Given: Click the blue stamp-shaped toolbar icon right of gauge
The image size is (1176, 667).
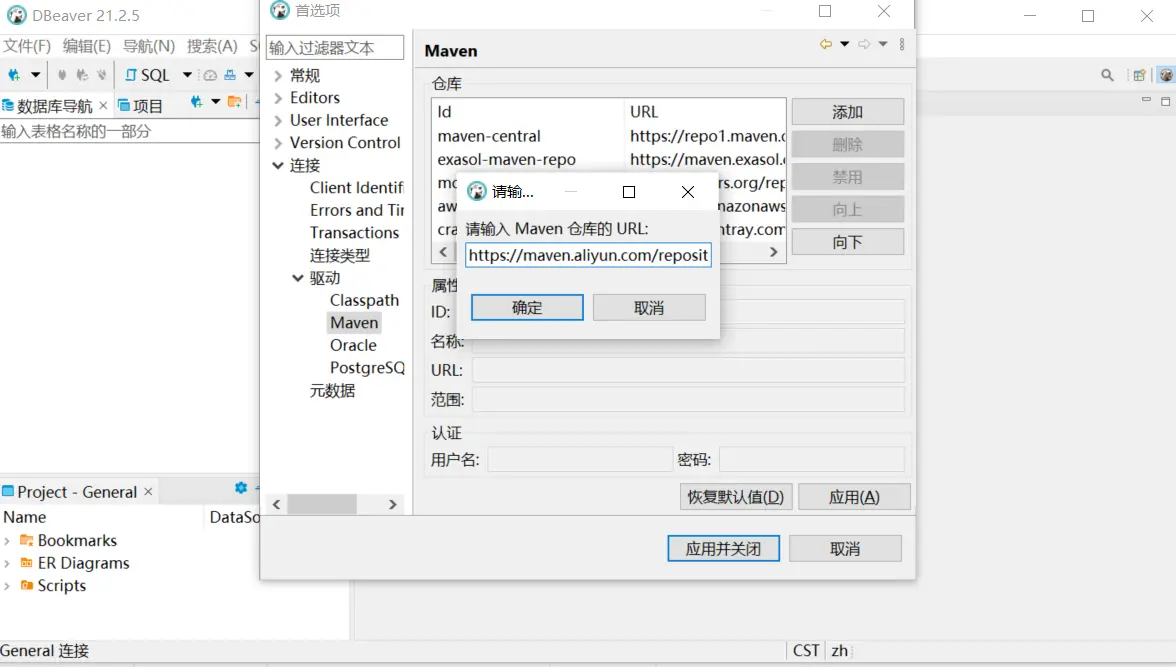Looking at the screenshot, I should point(230,75).
